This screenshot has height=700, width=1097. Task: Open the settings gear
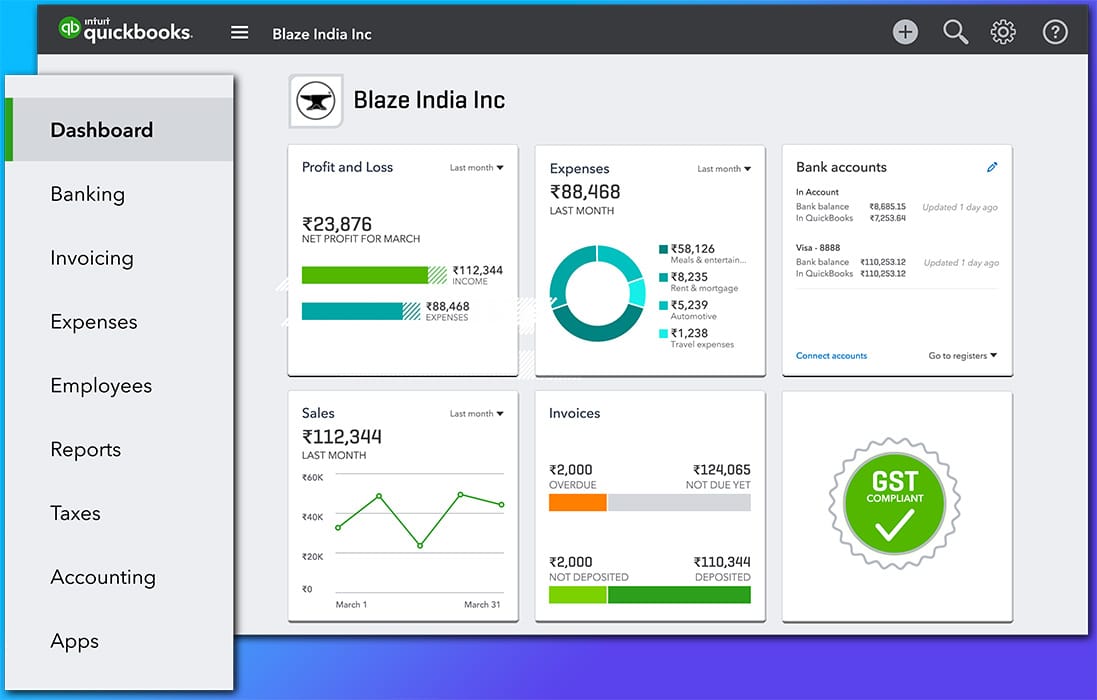[1002, 31]
